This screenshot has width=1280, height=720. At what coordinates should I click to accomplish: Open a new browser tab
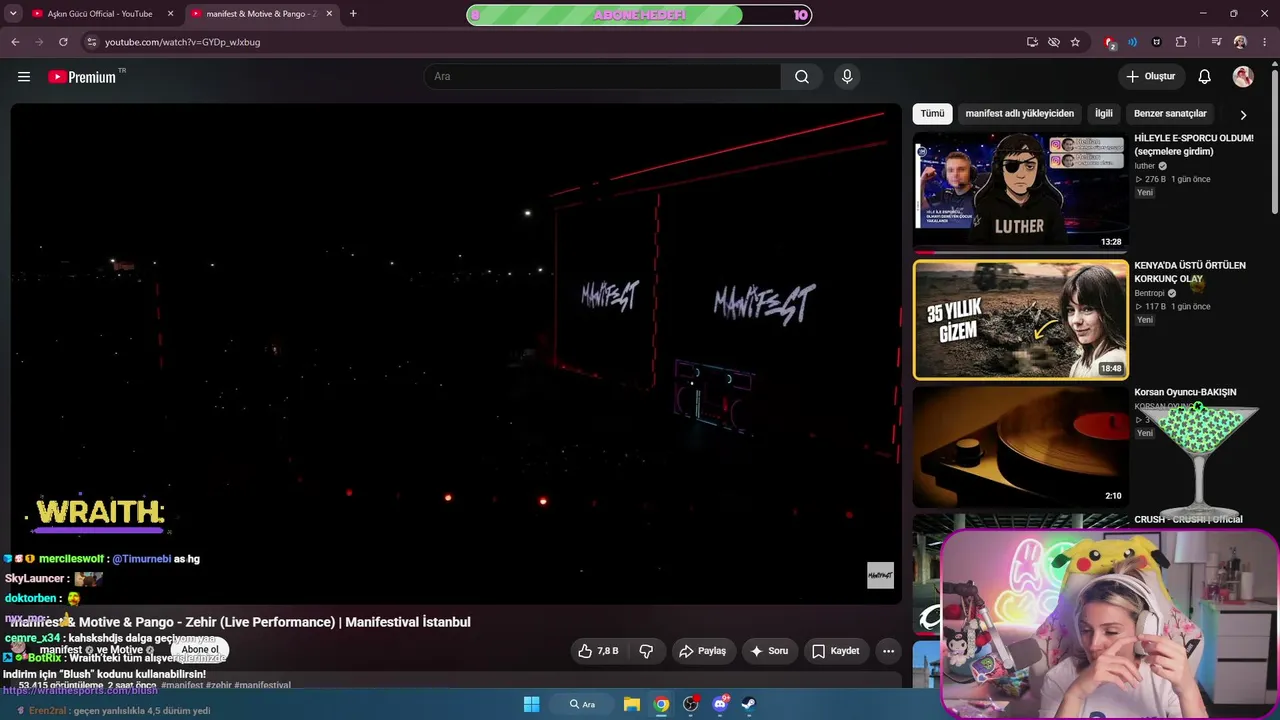(353, 14)
